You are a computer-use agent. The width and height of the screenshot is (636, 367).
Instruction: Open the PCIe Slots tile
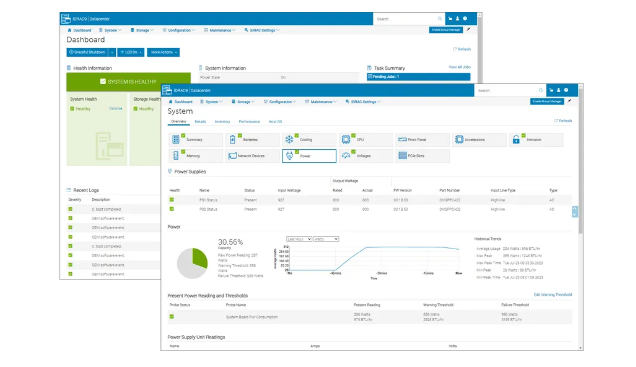(423, 156)
